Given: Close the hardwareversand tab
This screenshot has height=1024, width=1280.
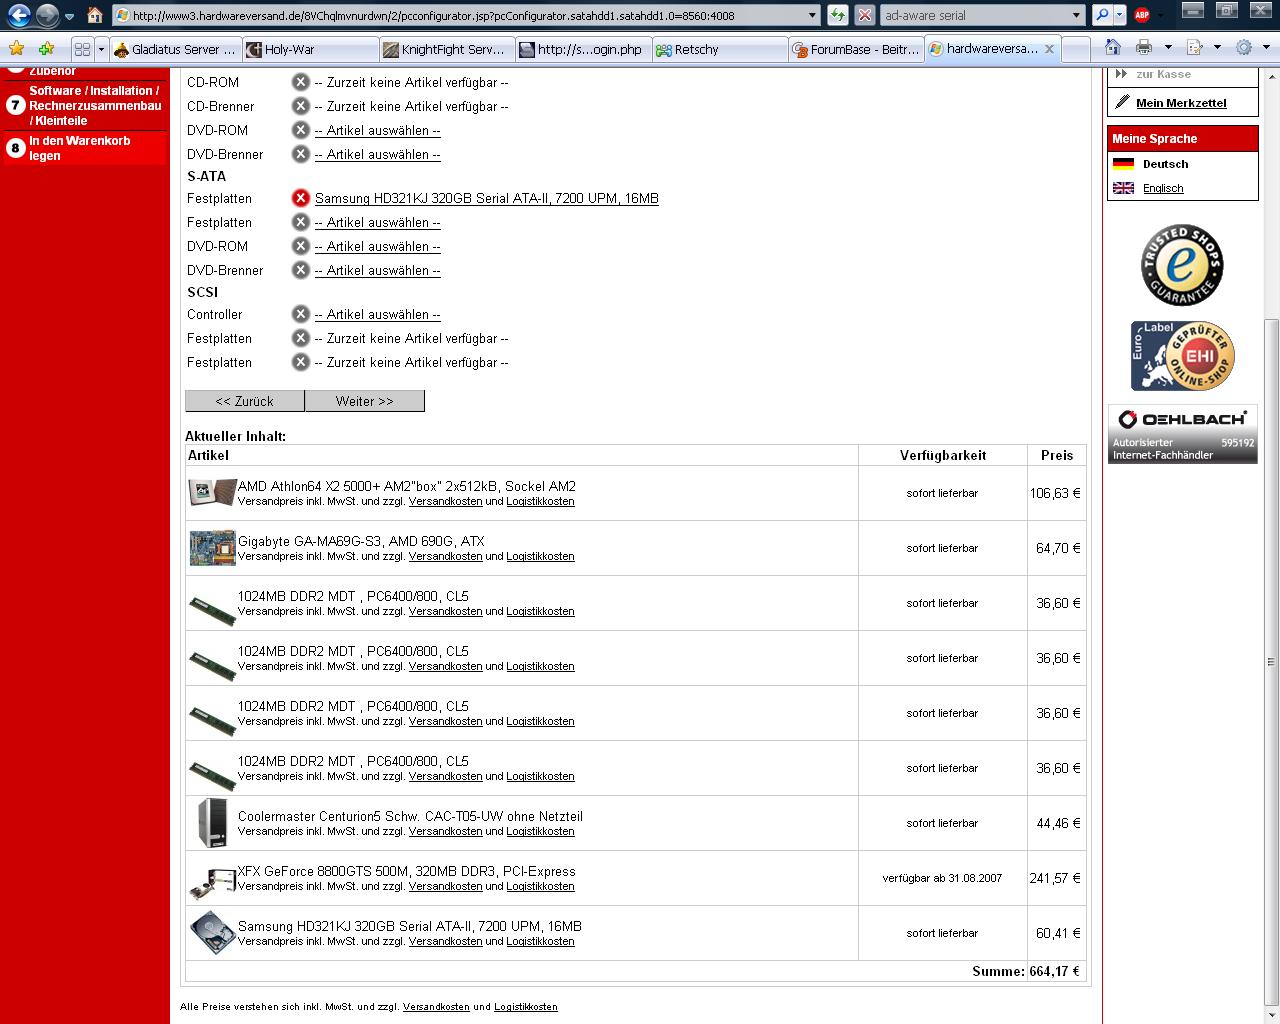Looking at the screenshot, I should pyautogui.click(x=1049, y=48).
